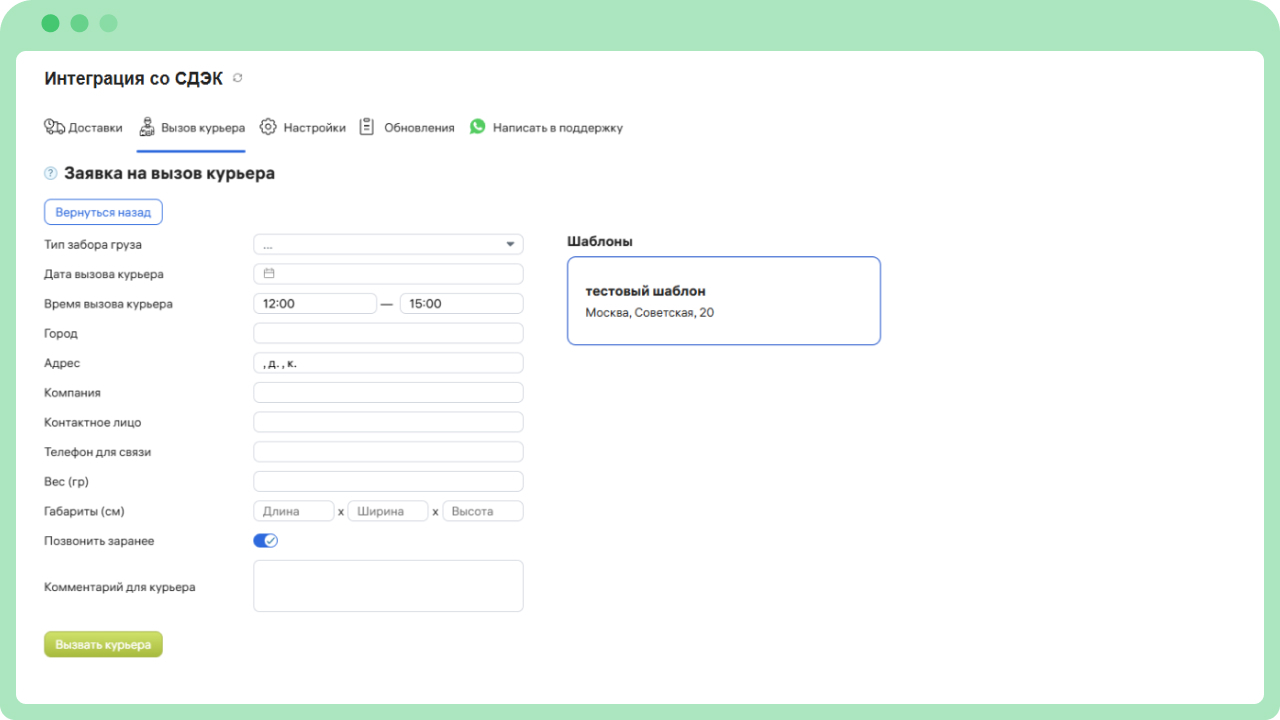
Task: Focus the Адрес input field
Action: point(388,363)
